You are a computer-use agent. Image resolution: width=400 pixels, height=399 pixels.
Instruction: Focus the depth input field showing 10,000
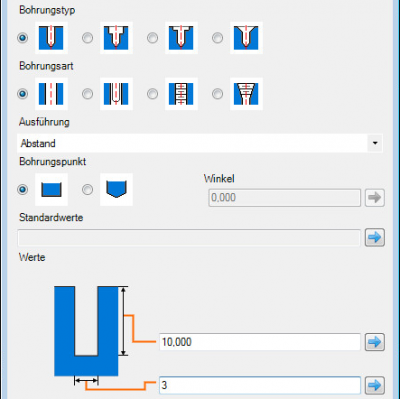pyautogui.click(x=260, y=342)
